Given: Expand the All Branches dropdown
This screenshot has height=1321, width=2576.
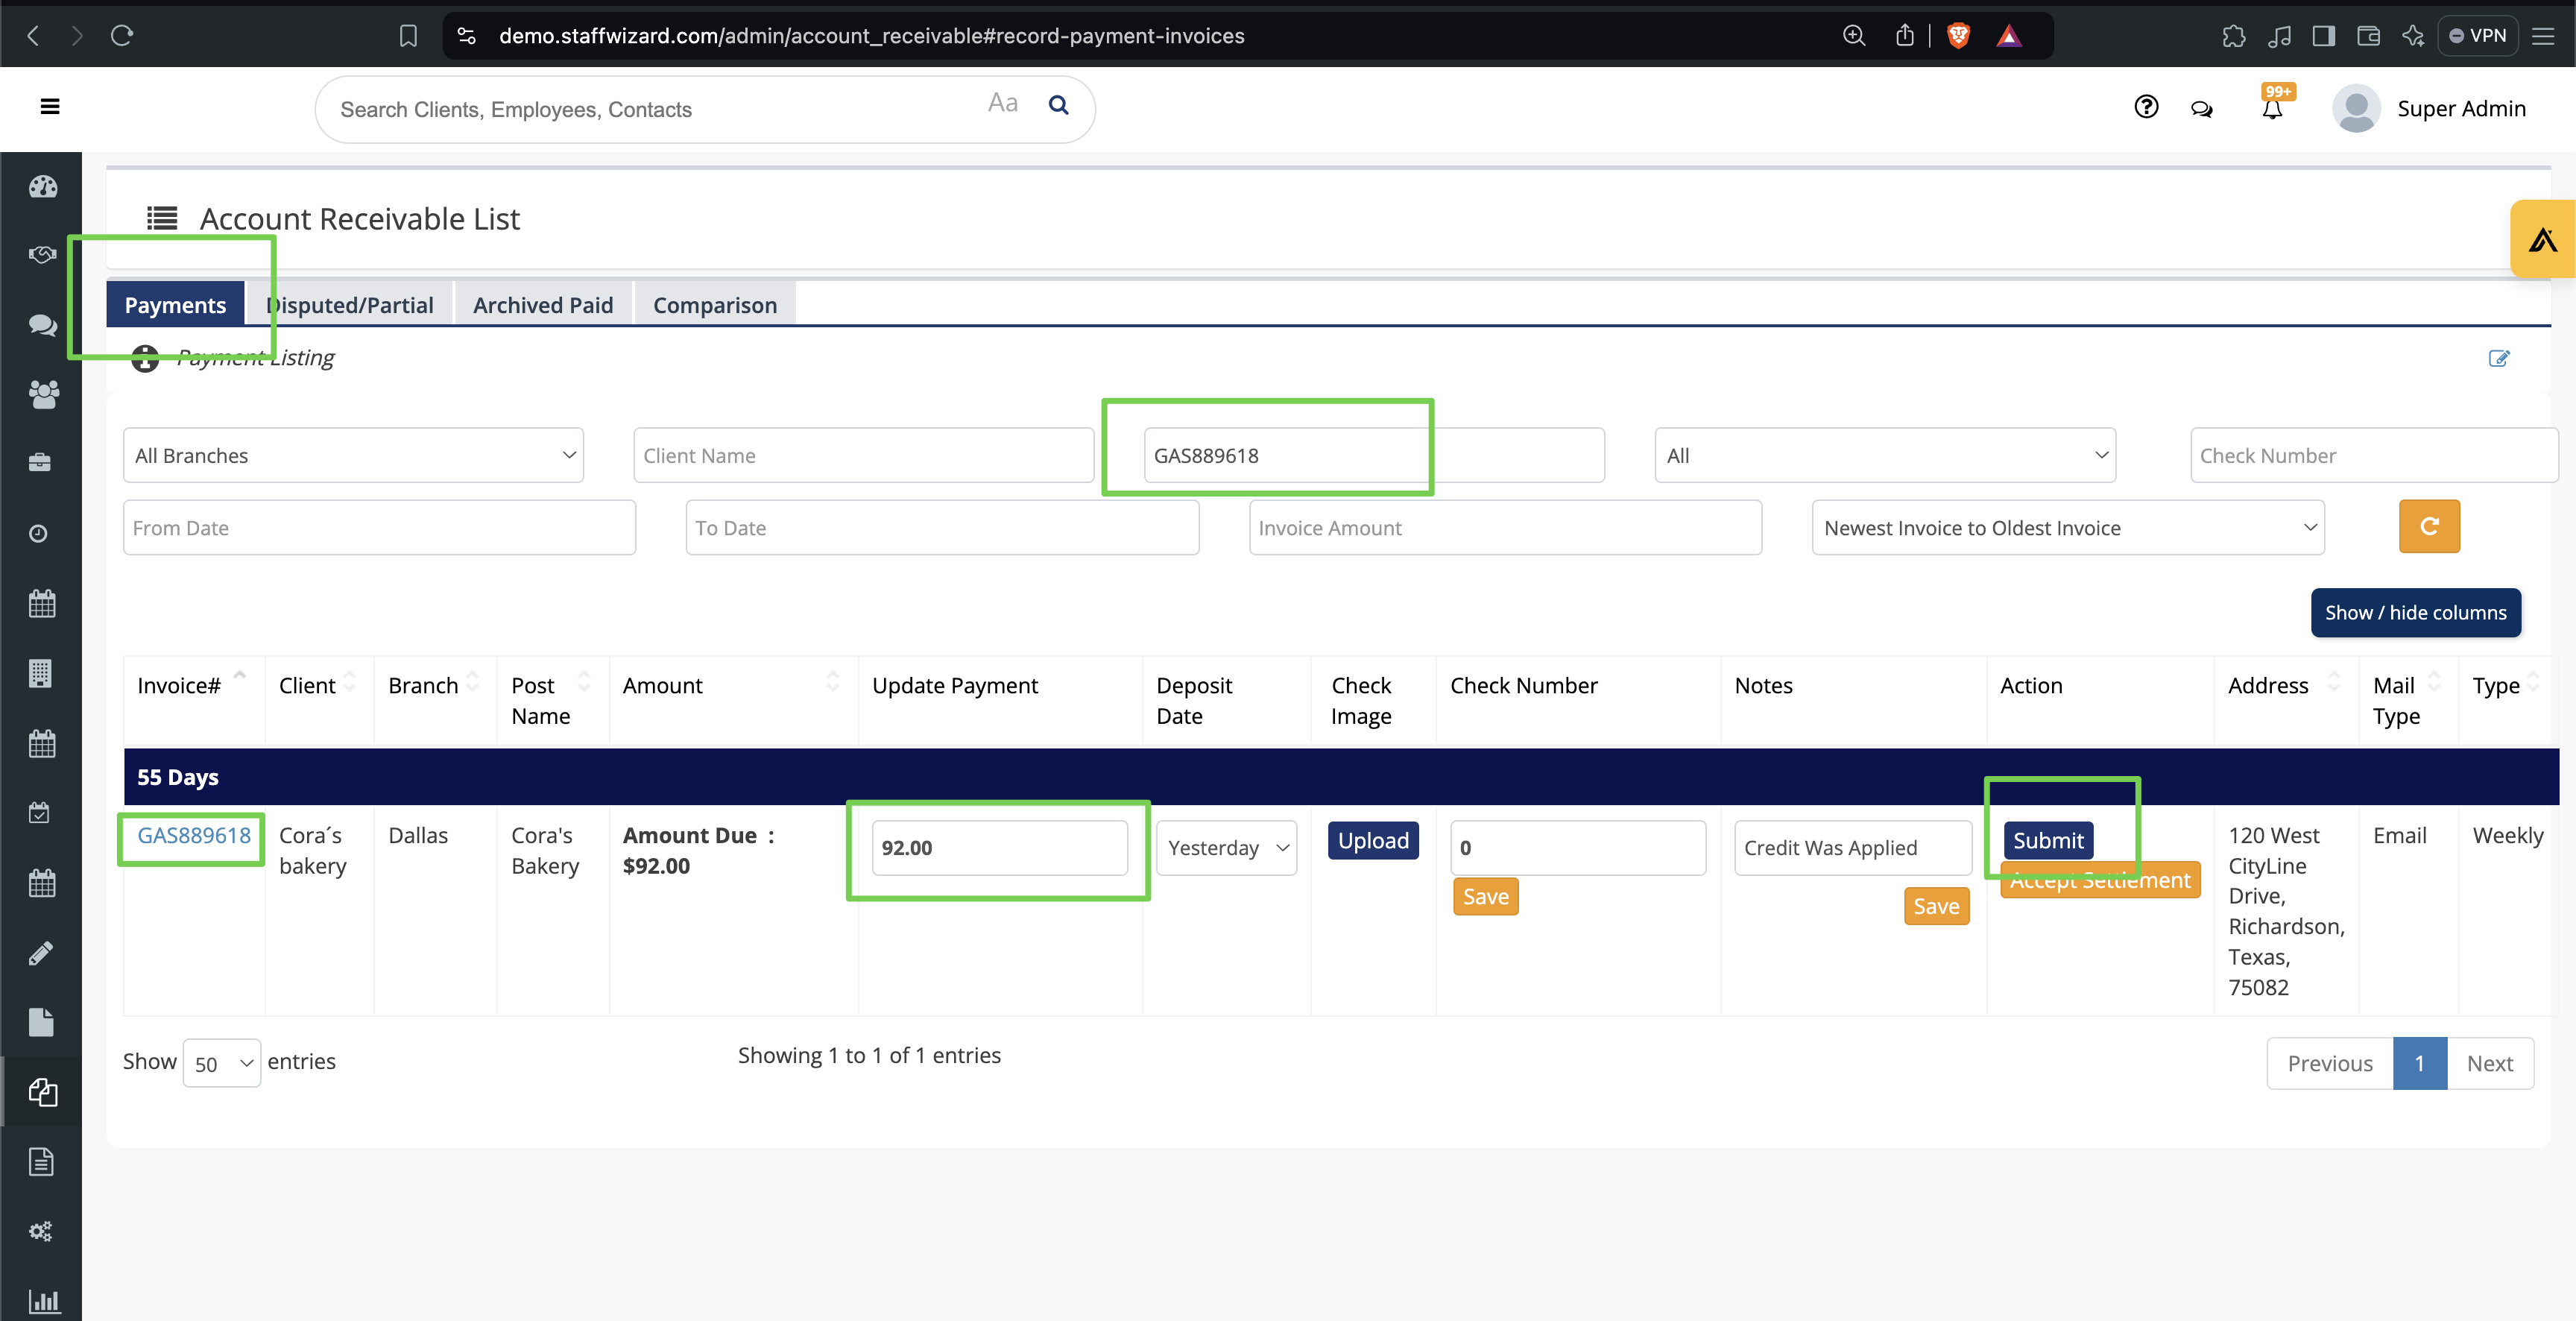Looking at the screenshot, I should (354, 455).
